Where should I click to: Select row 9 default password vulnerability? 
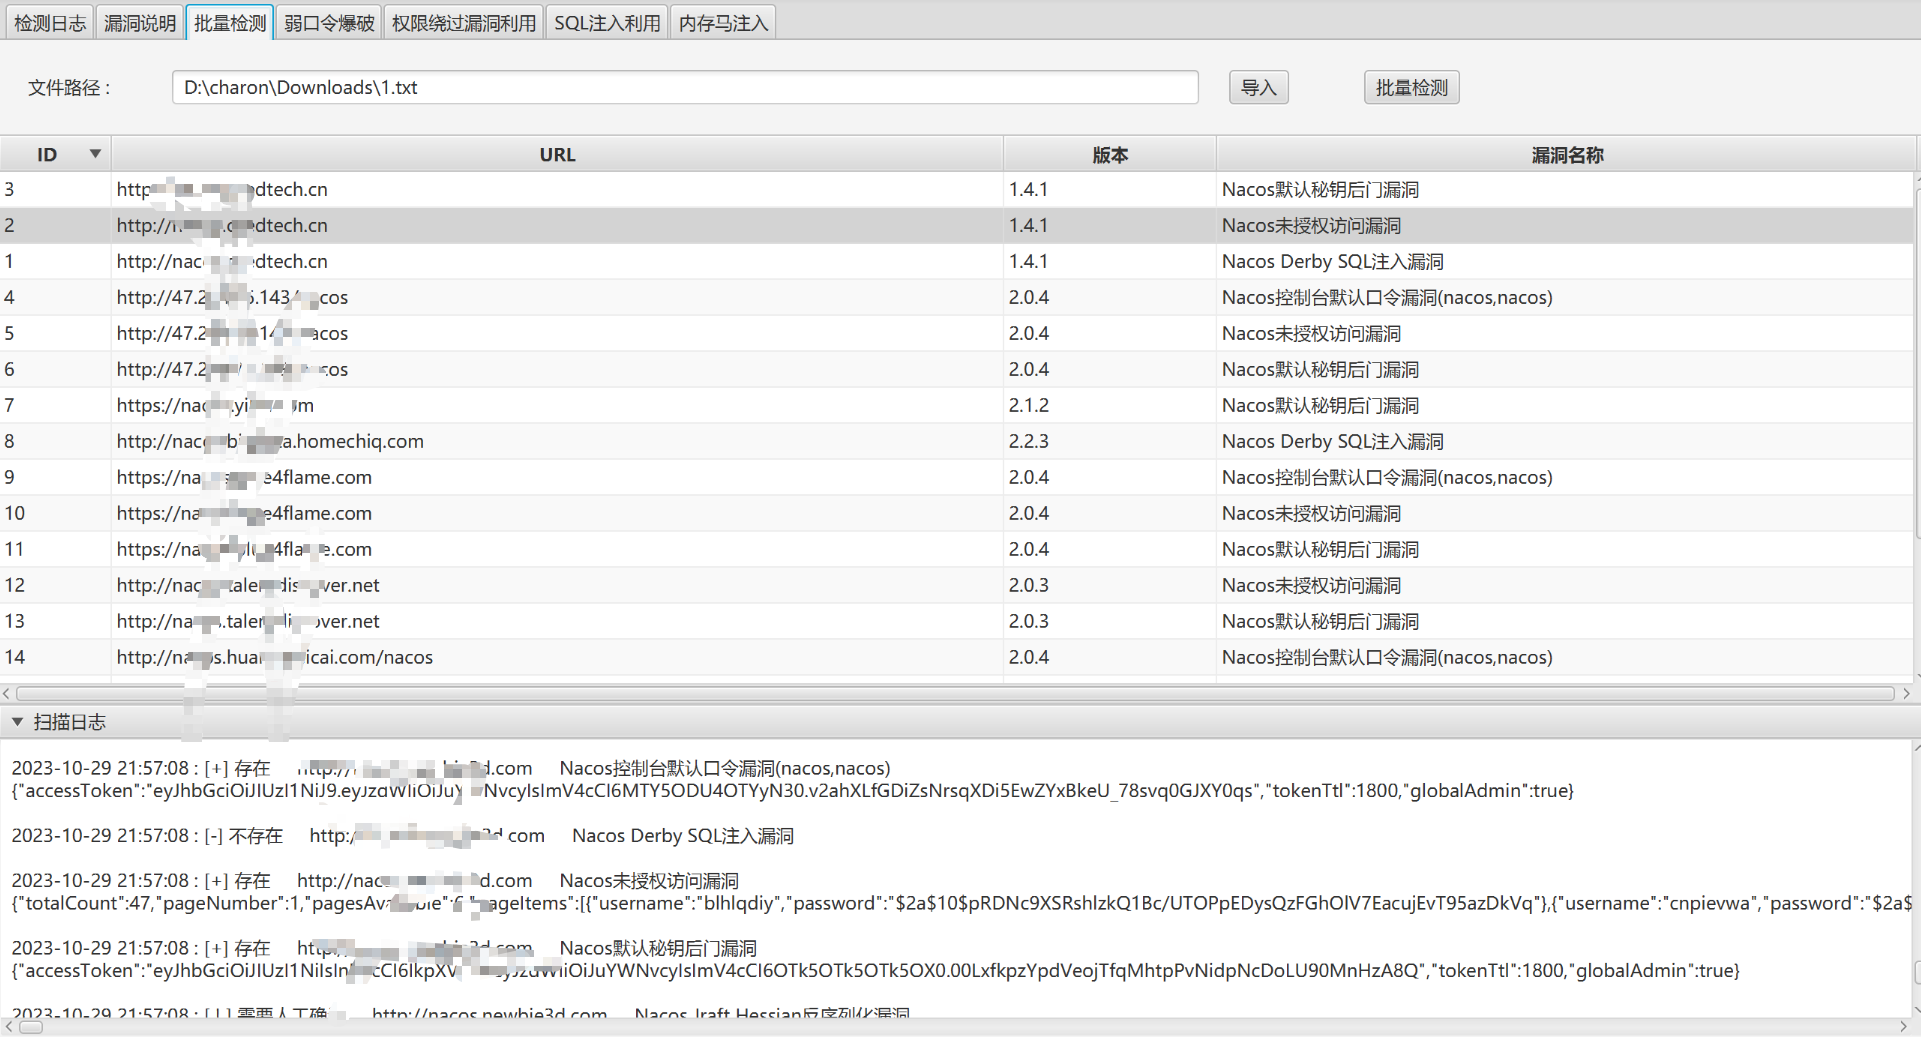pos(957,477)
